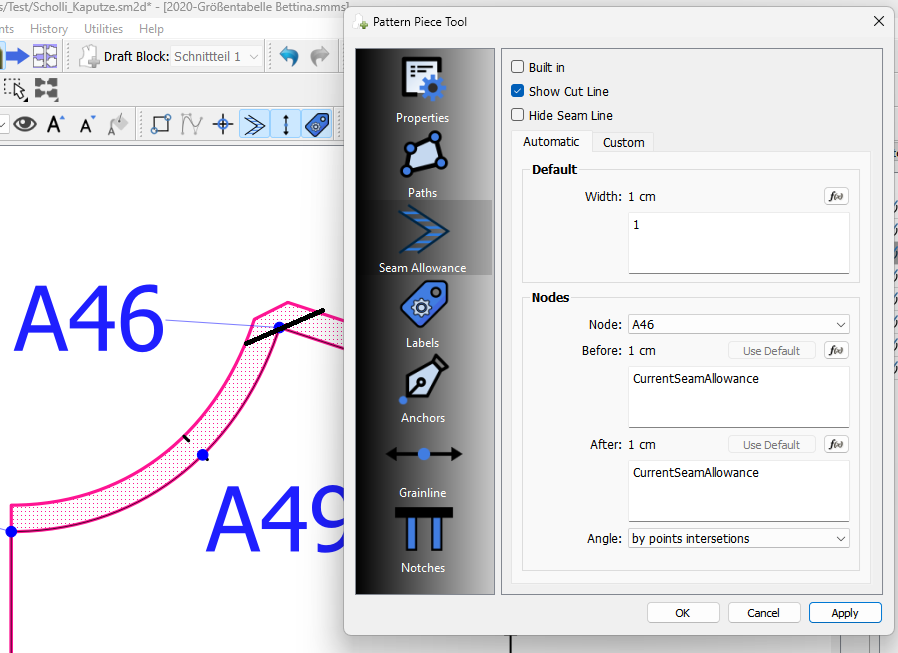Select the Labels section icon
The height and width of the screenshot is (653, 898).
tap(423, 314)
